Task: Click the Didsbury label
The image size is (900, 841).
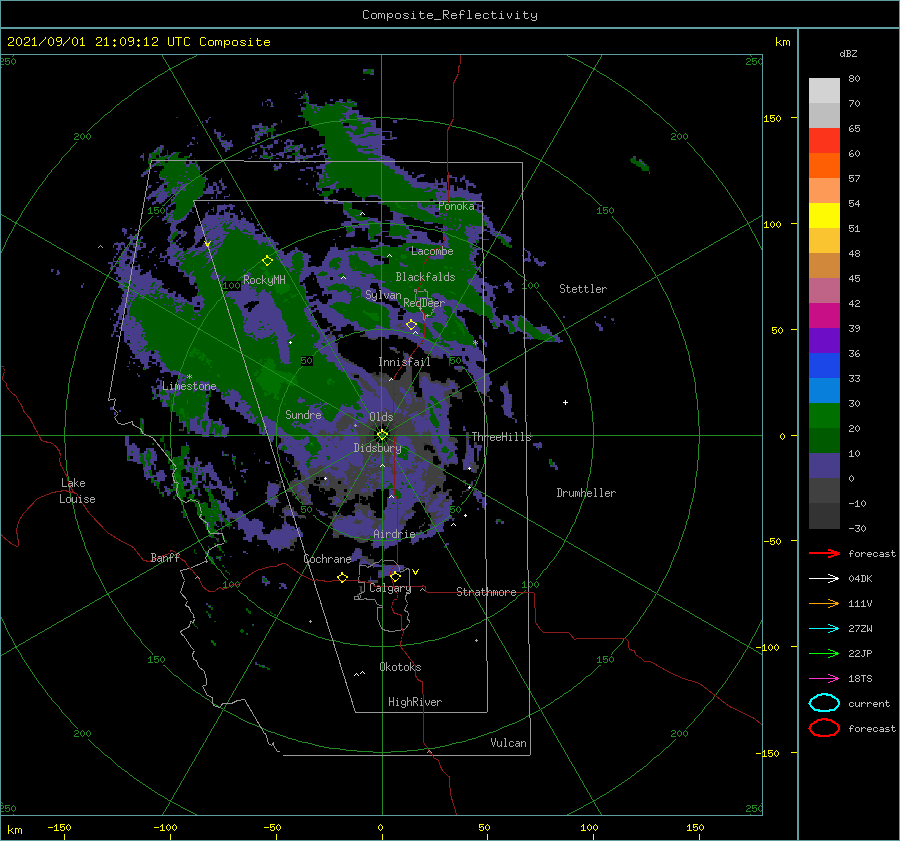Action: point(377,448)
